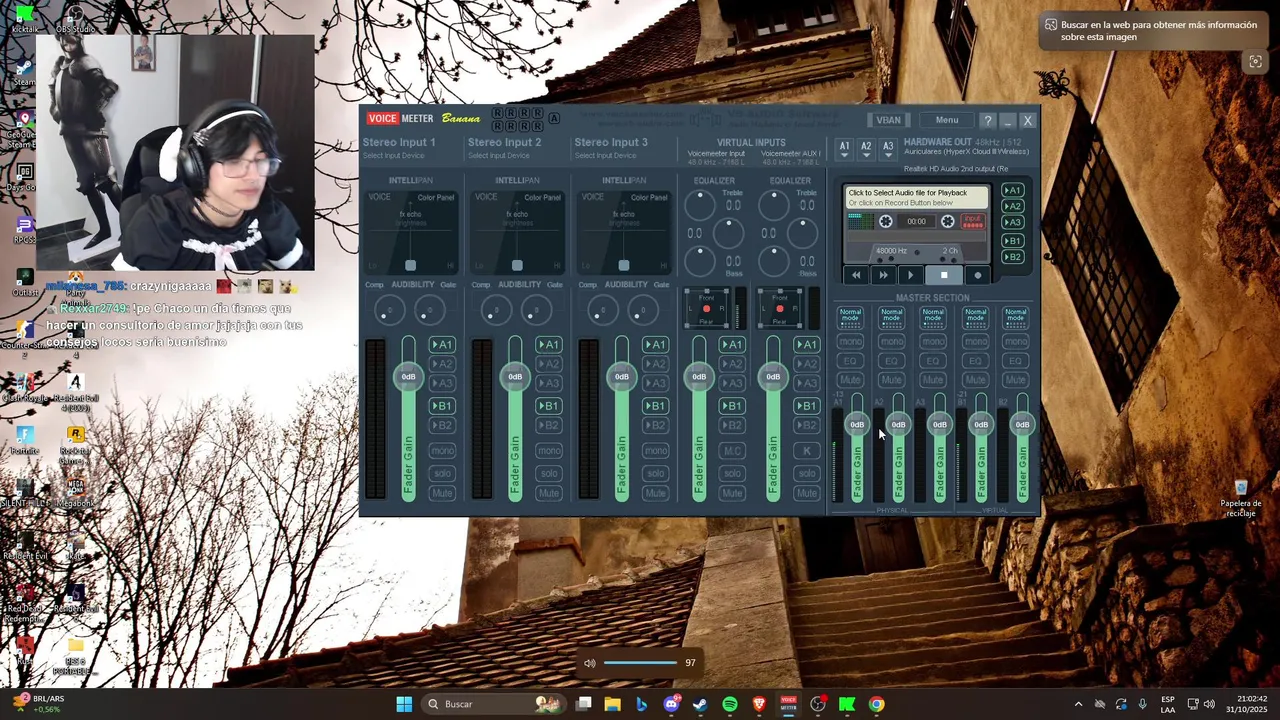1280x720 pixels.
Task: Toggle A1 routing on Stereo Input 1
Action: (x=441, y=345)
